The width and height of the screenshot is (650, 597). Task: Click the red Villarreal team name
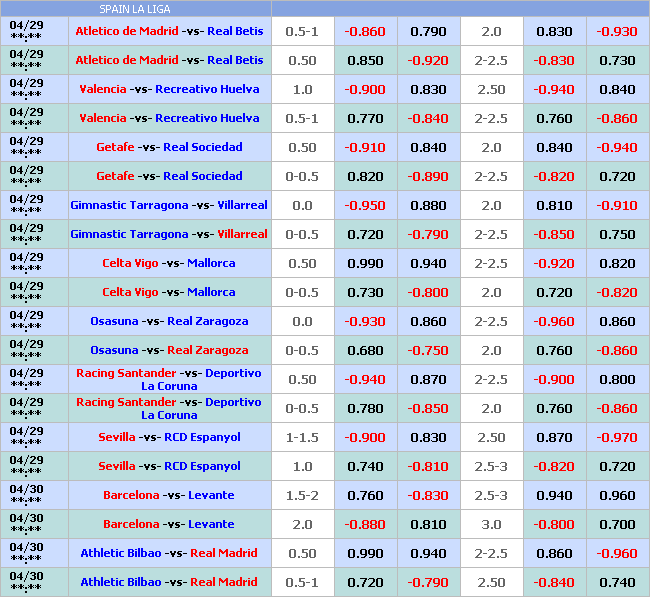pos(242,234)
